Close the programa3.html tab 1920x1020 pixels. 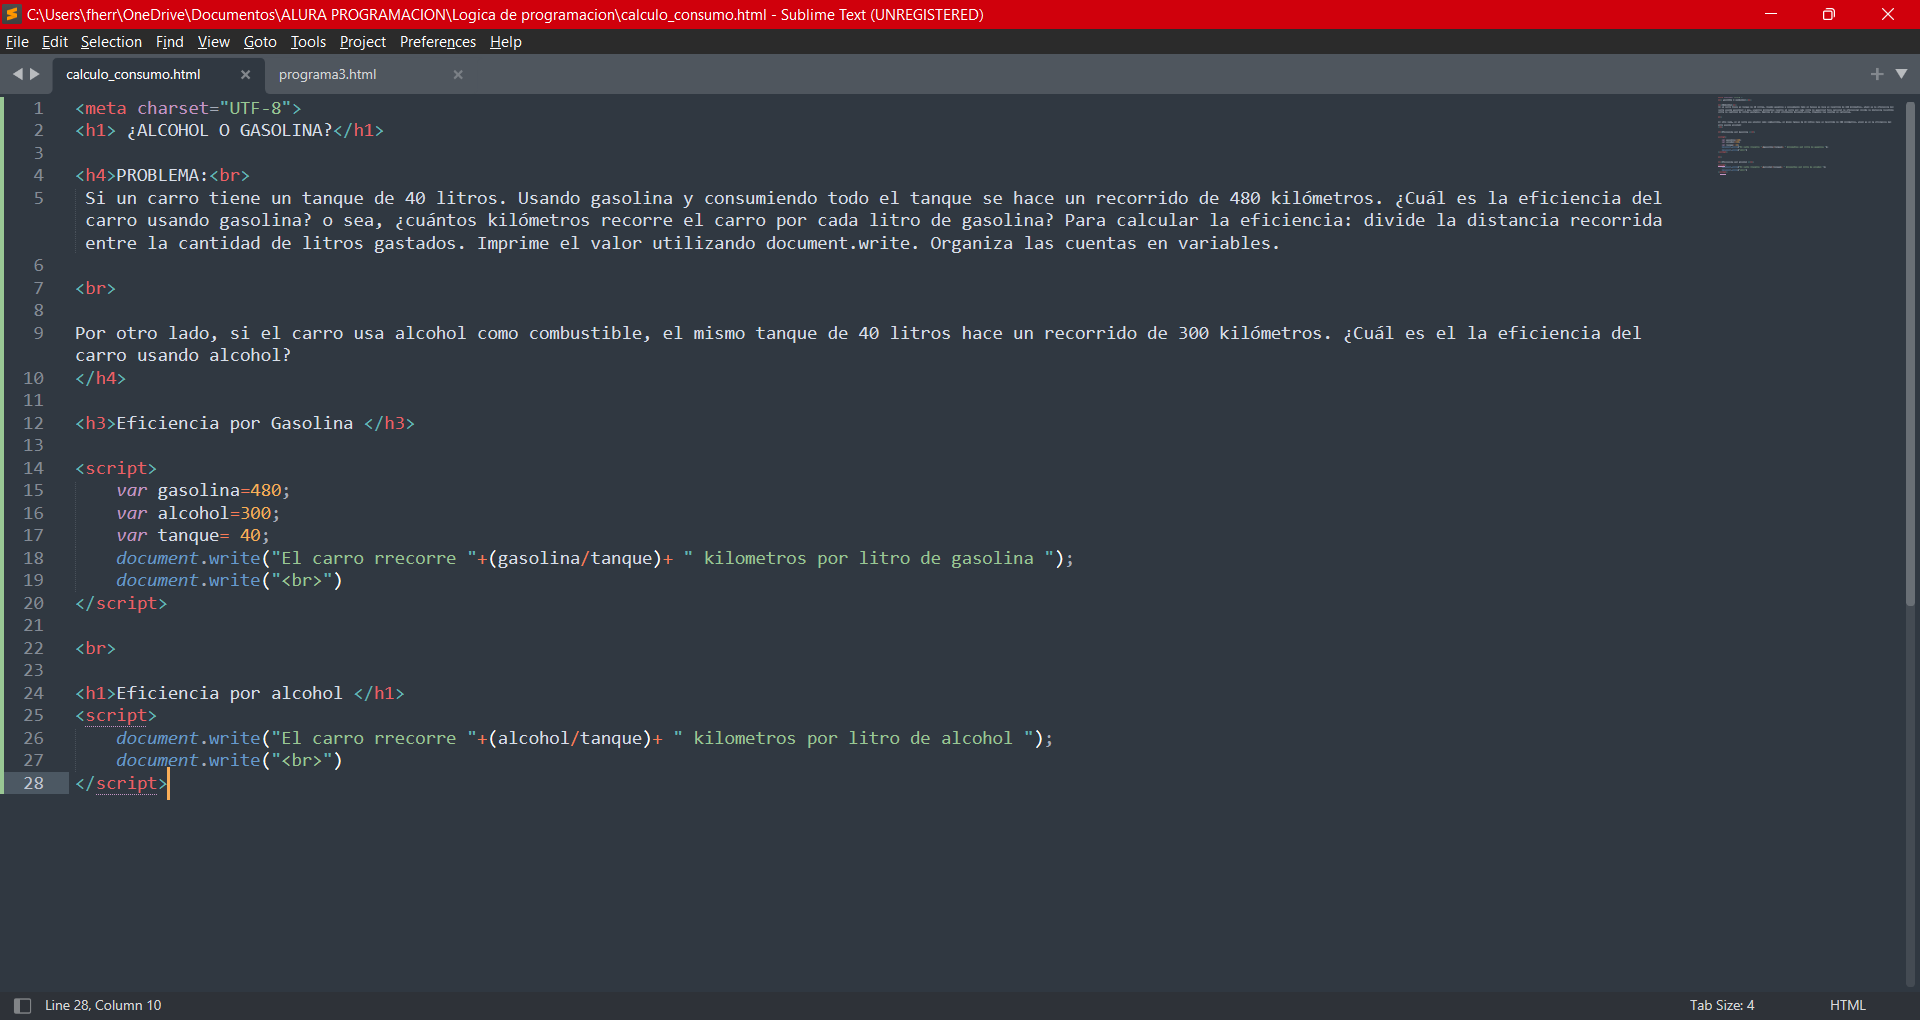[x=458, y=74]
